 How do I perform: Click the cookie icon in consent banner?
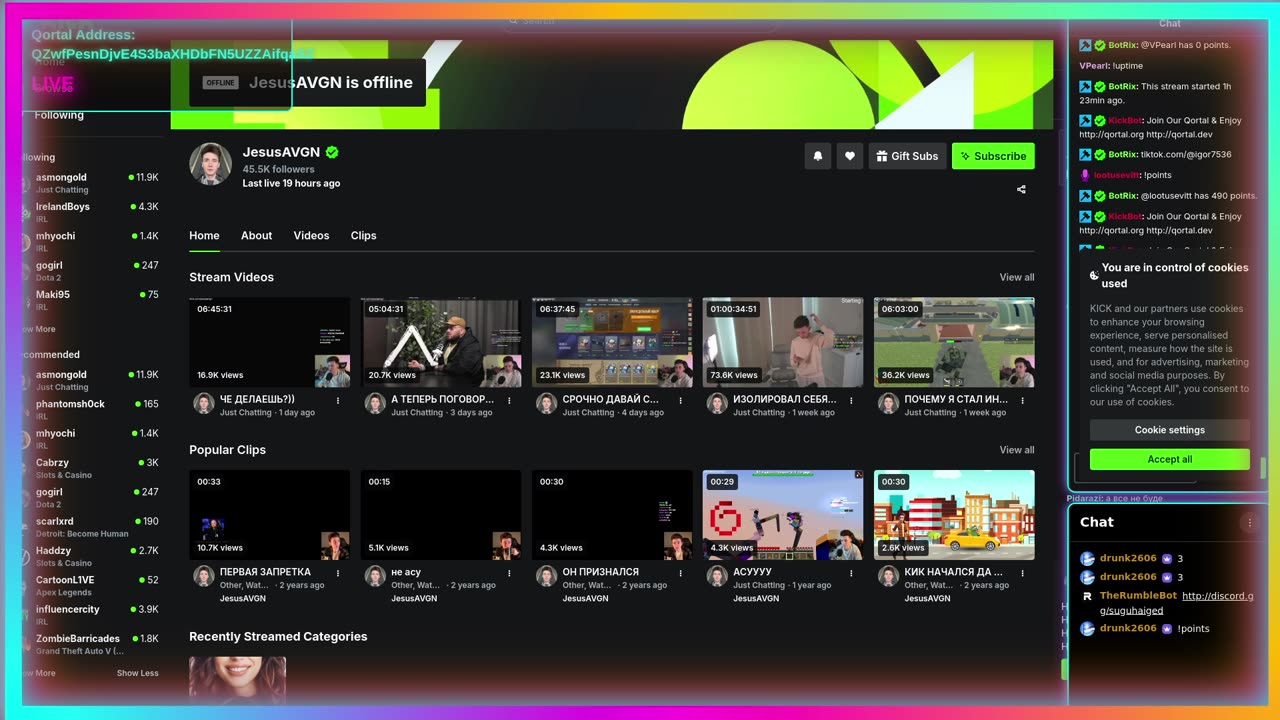[x=1094, y=275]
